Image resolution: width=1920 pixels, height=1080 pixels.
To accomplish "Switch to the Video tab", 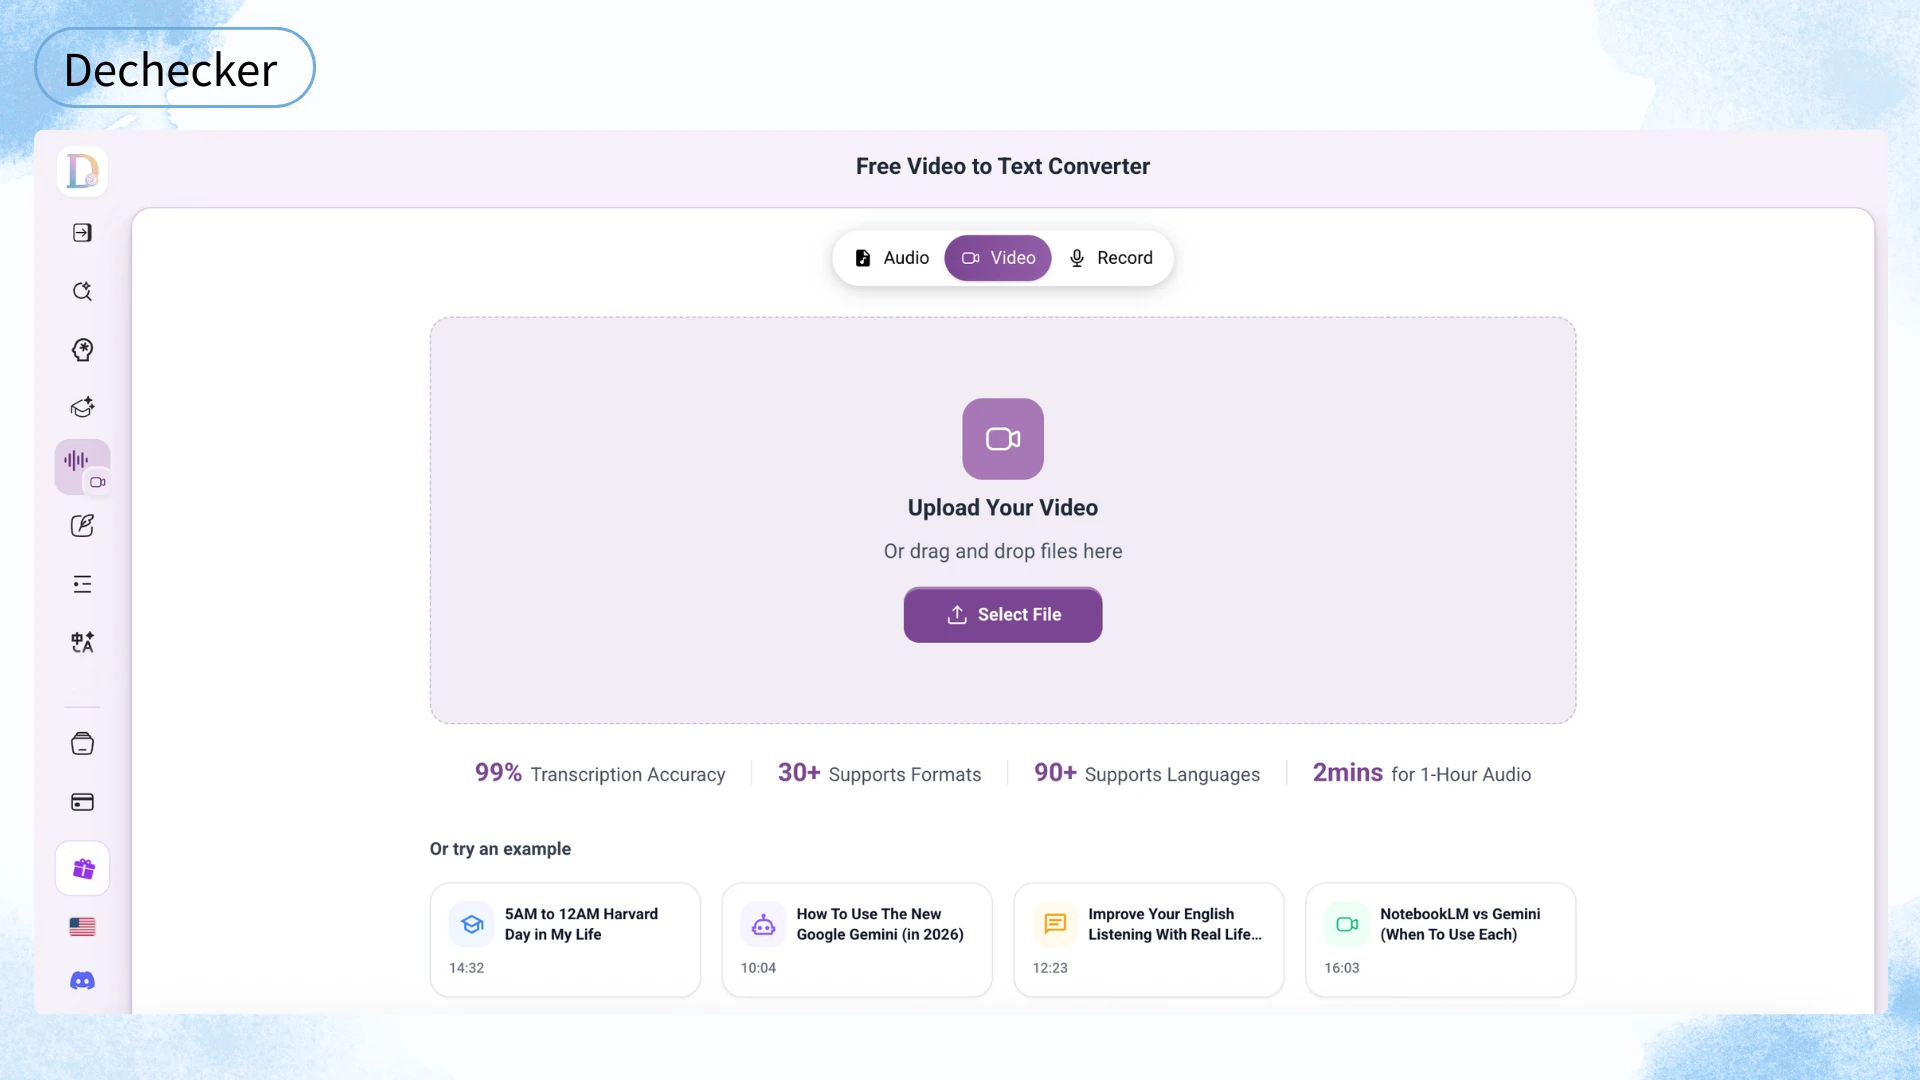I will click(x=998, y=258).
